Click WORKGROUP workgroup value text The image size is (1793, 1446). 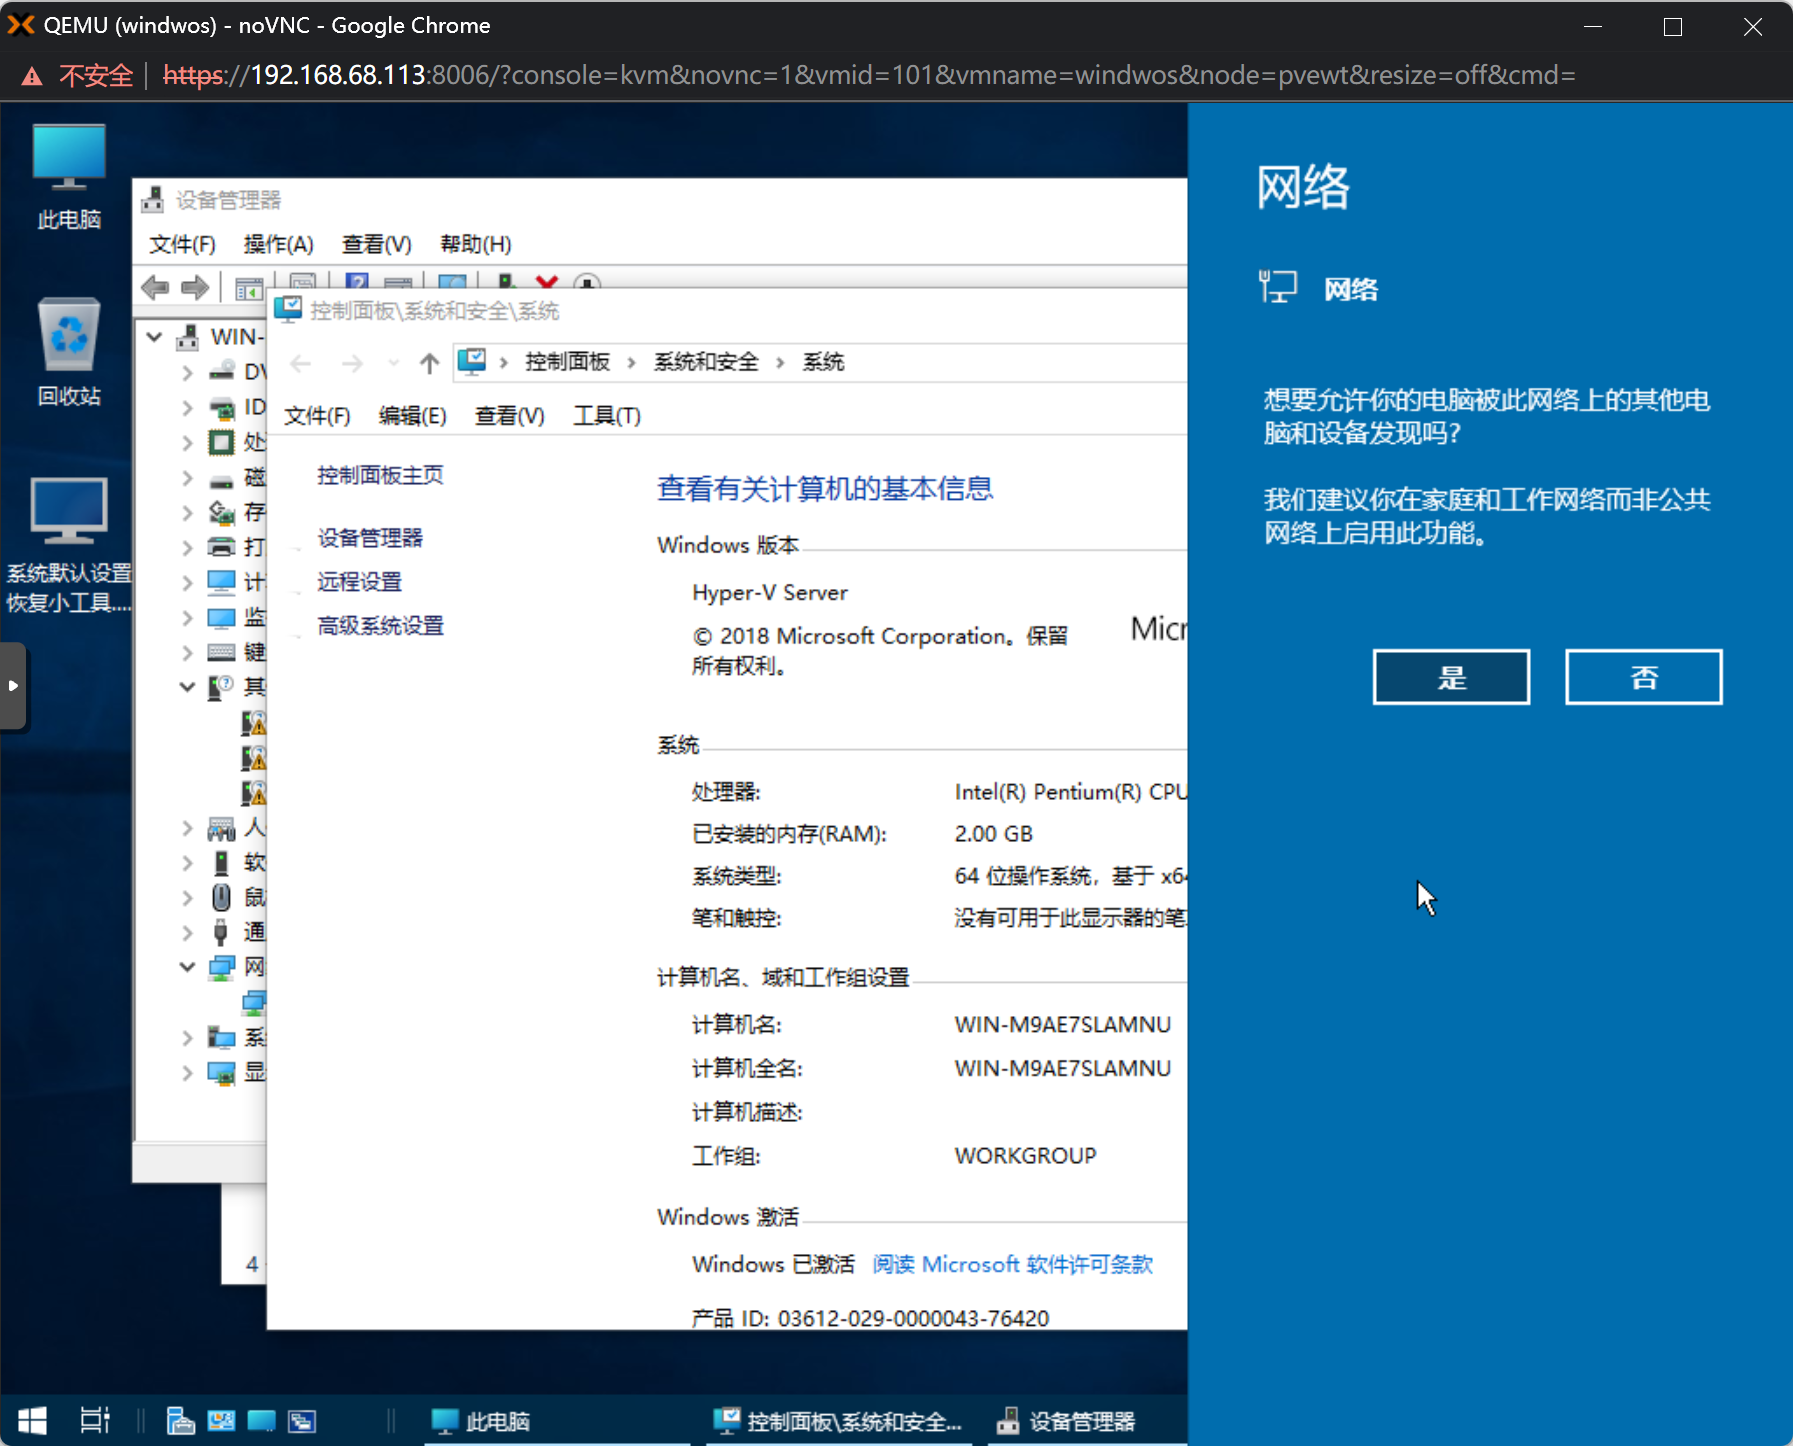coord(1025,1156)
